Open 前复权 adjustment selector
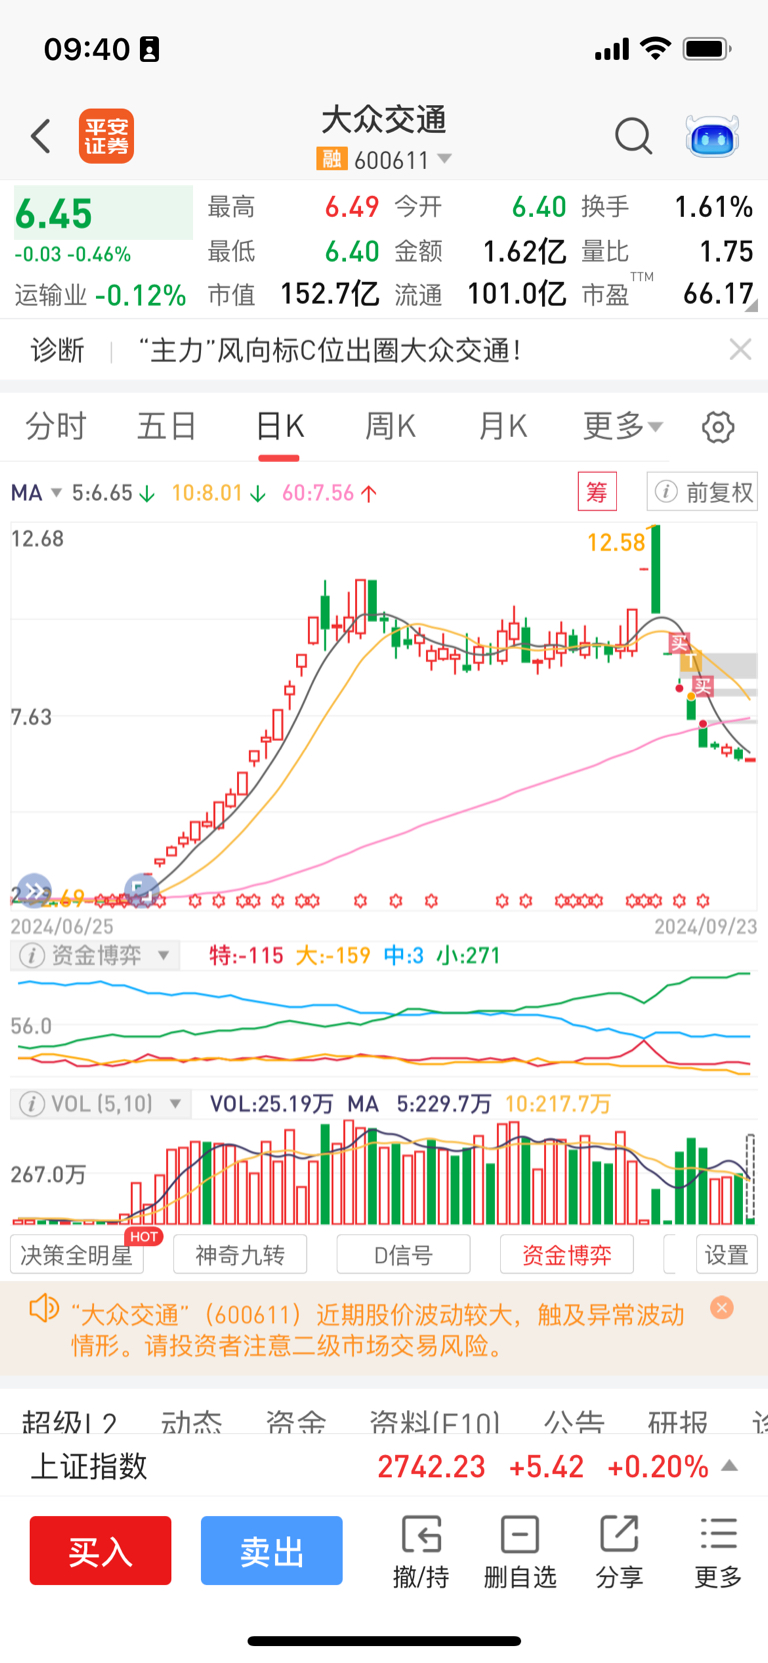The height and width of the screenshot is (1663, 768). (702, 492)
